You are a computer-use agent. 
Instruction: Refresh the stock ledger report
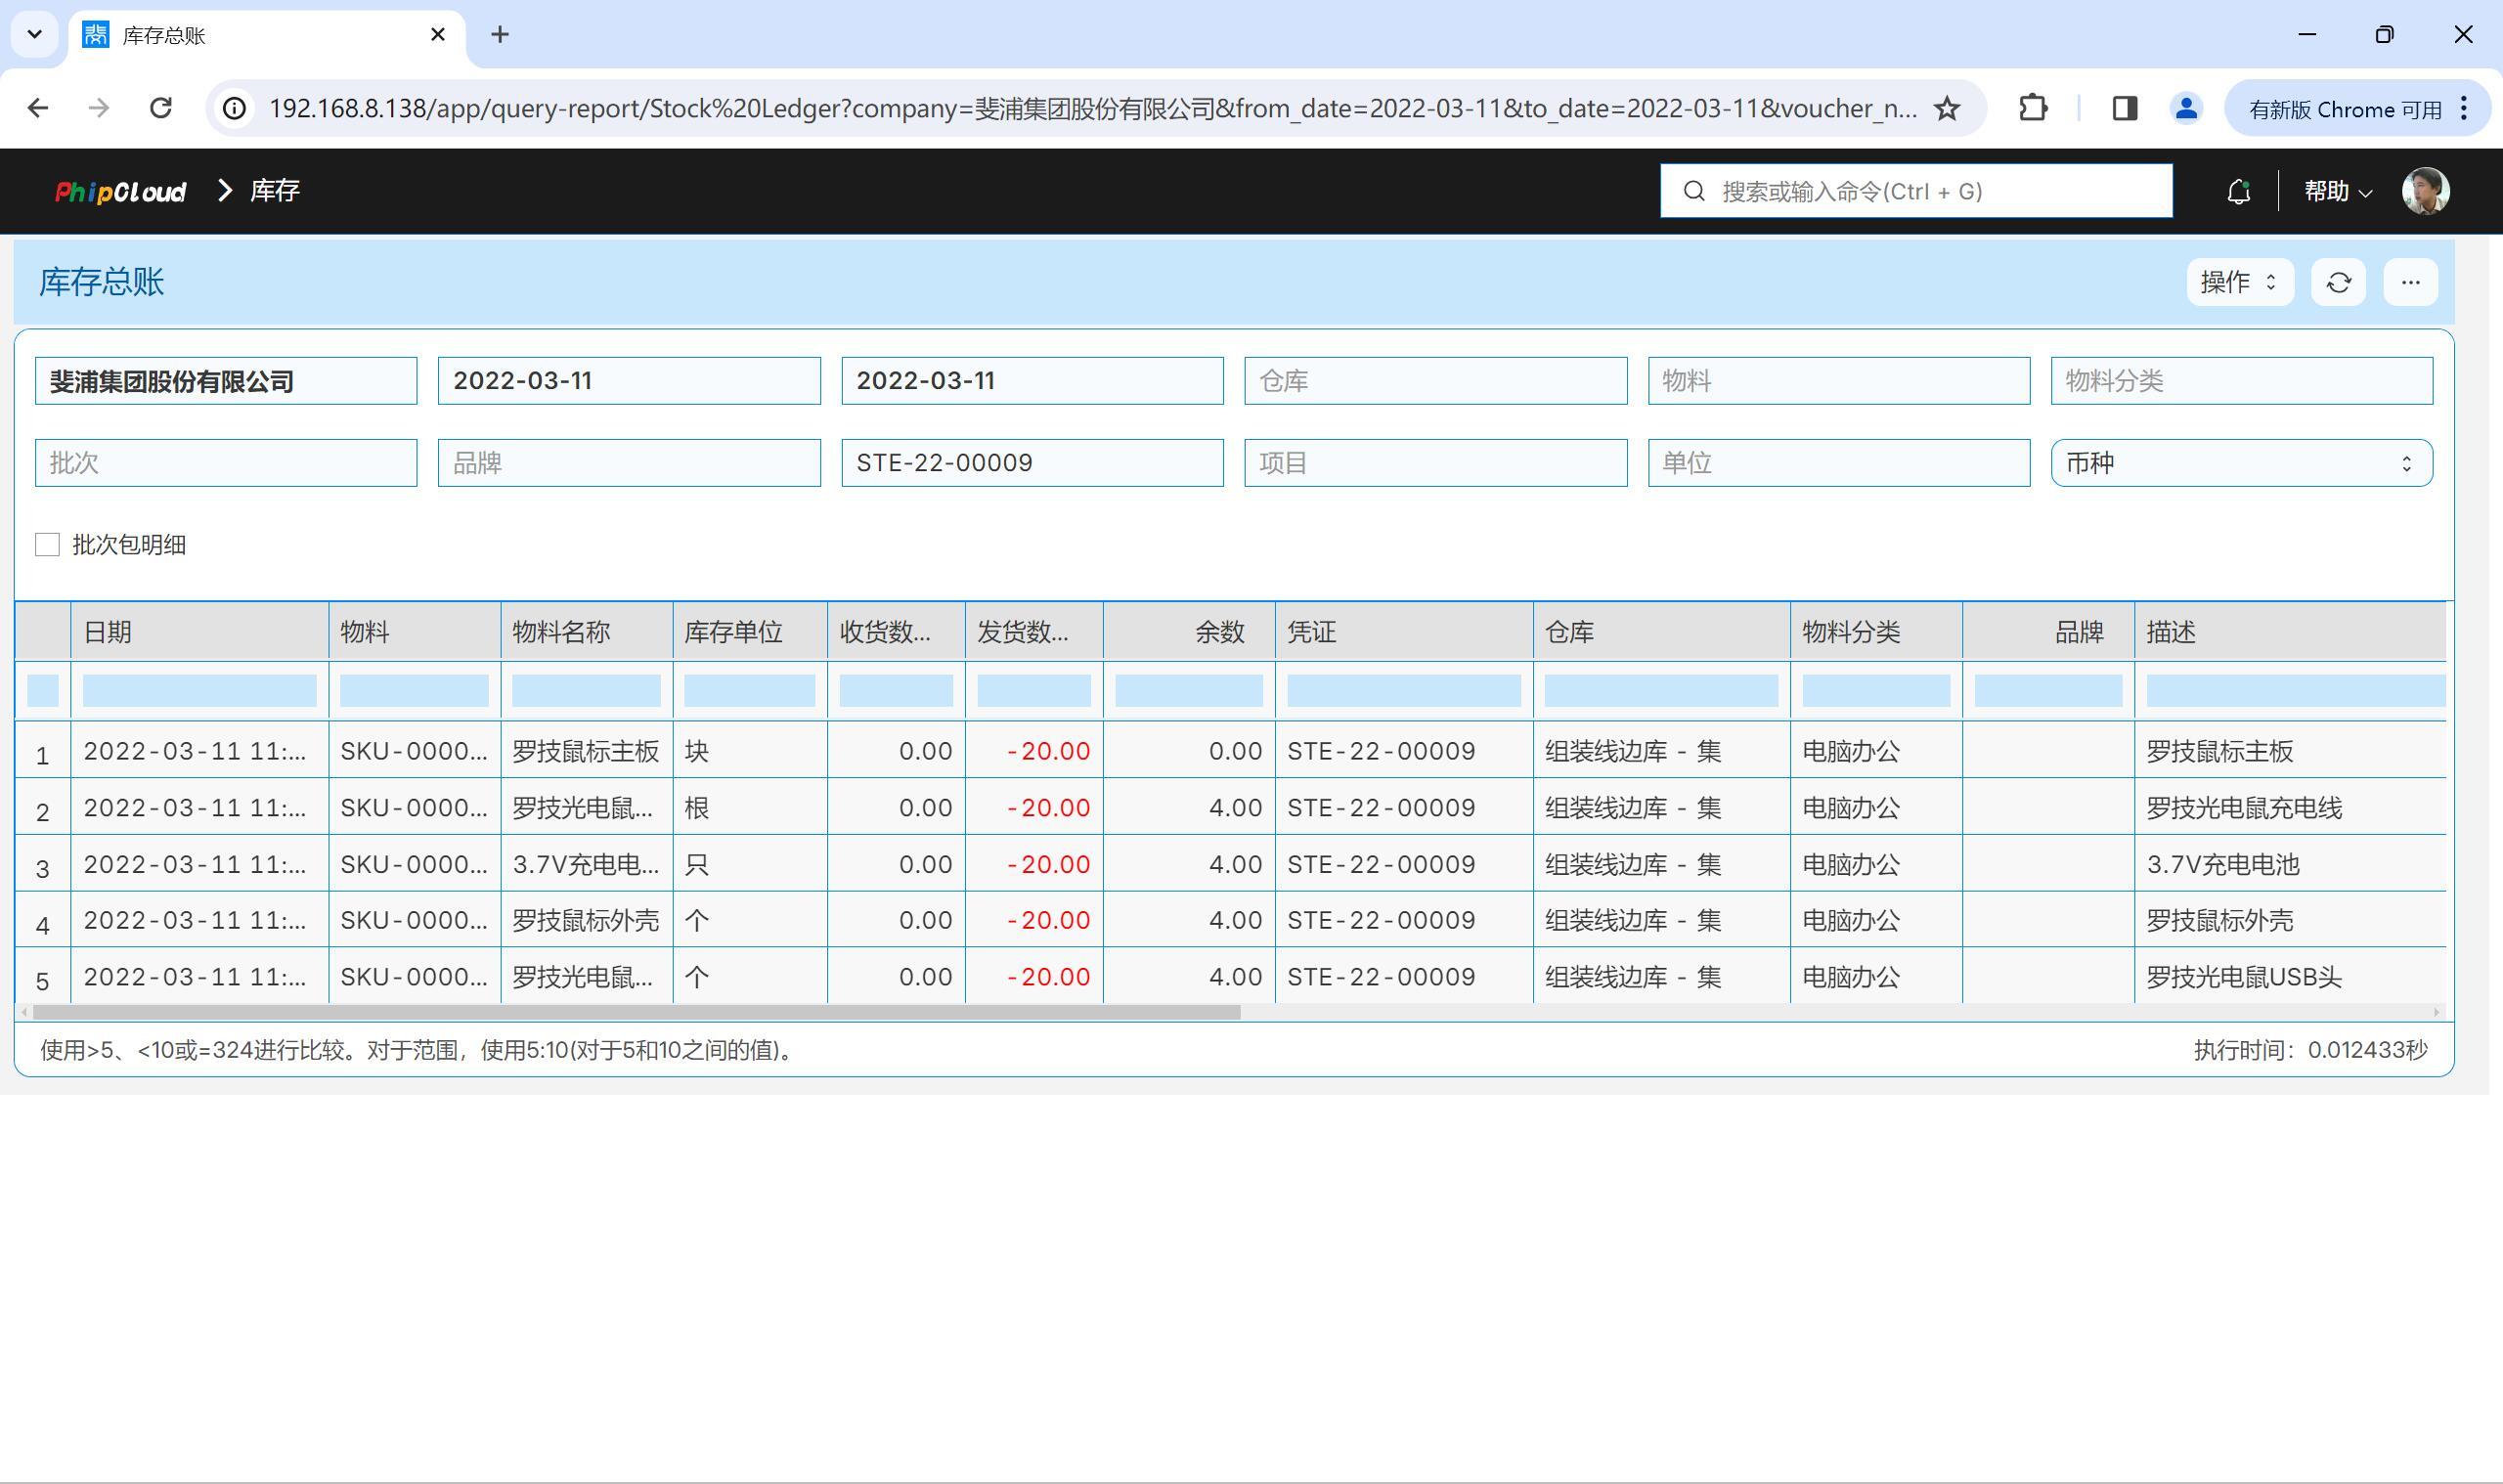2338,282
